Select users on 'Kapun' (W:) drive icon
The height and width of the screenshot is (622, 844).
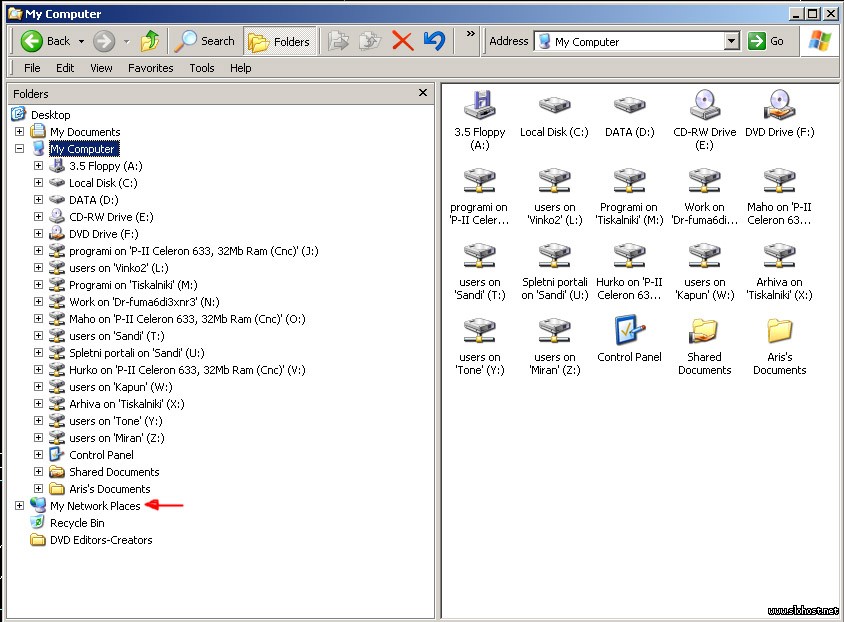tap(705, 271)
